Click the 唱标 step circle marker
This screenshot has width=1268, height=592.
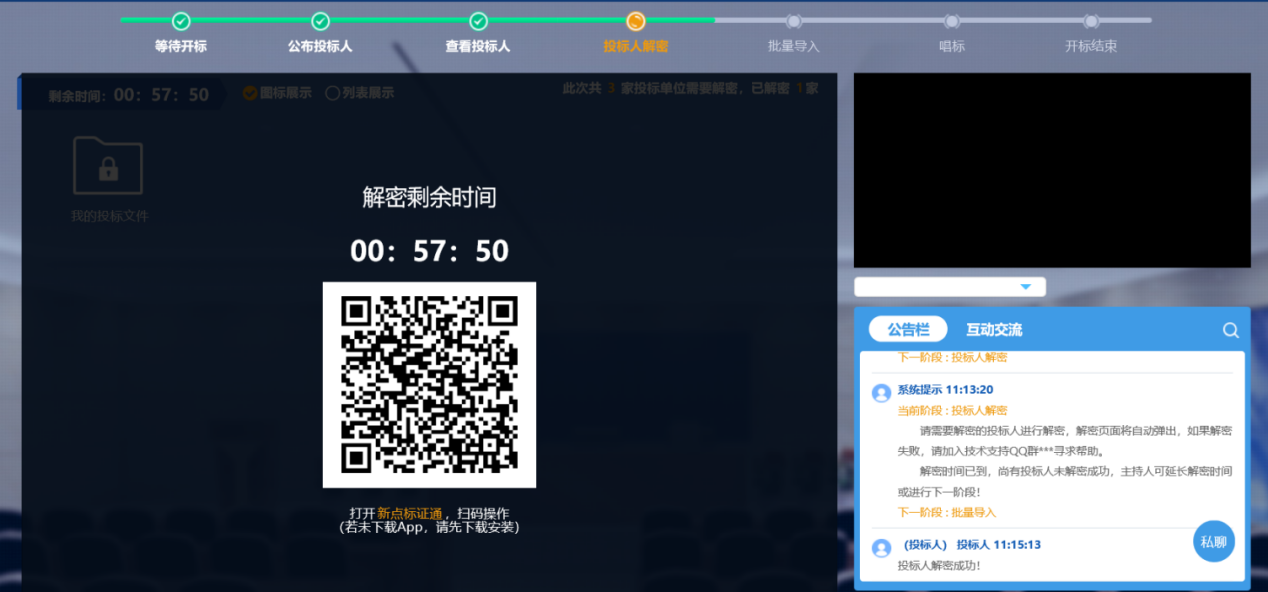952,21
